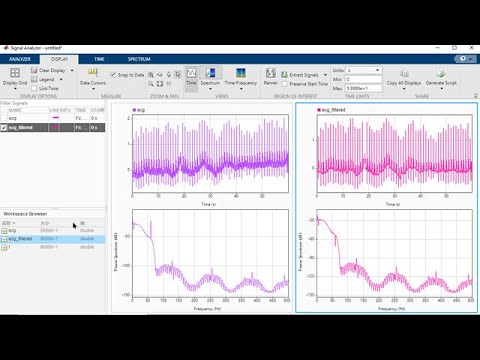Image resolution: width=480 pixels, height=360 pixels.
Task: Enable the Panner tool
Action: click(271, 76)
